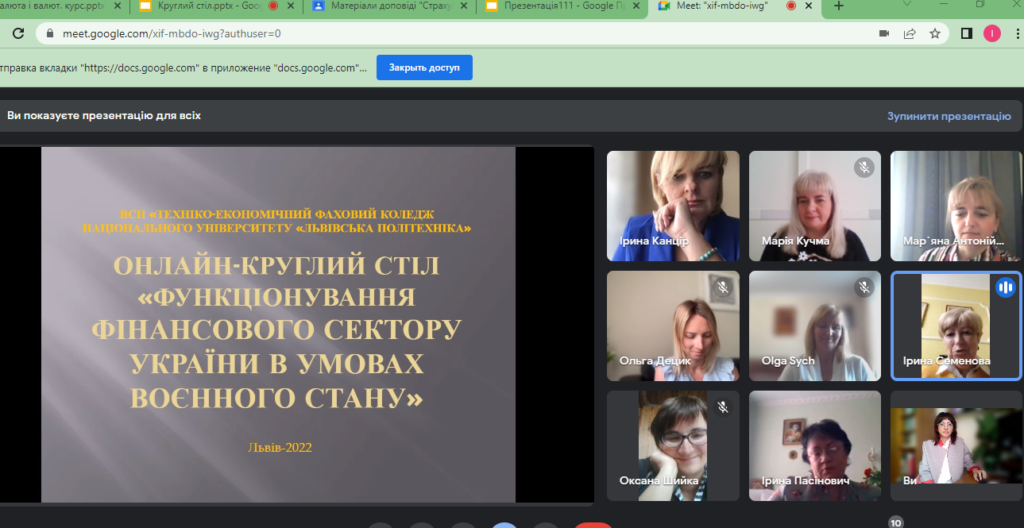The width and height of the screenshot is (1024, 528).
Task: Click the docs.google.com sharing infobar message
Action: (x=184, y=67)
